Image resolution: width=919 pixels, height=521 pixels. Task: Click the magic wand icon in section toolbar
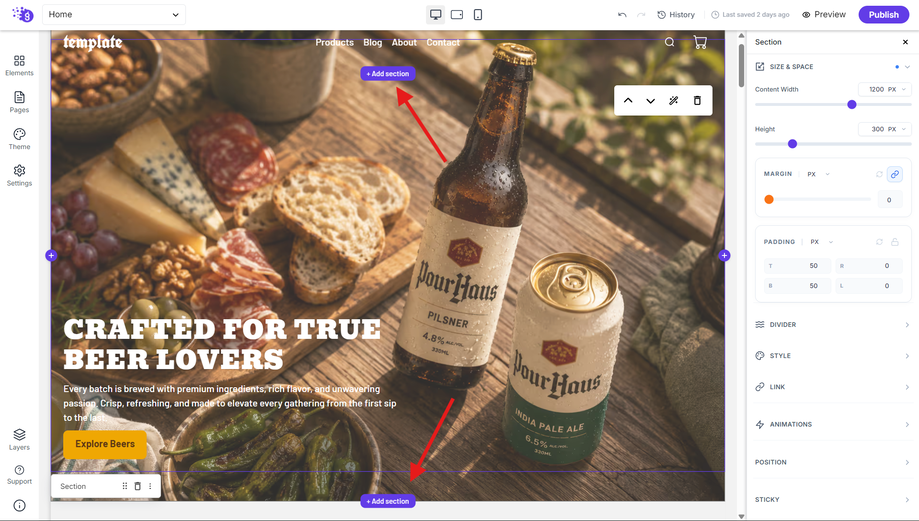point(673,100)
